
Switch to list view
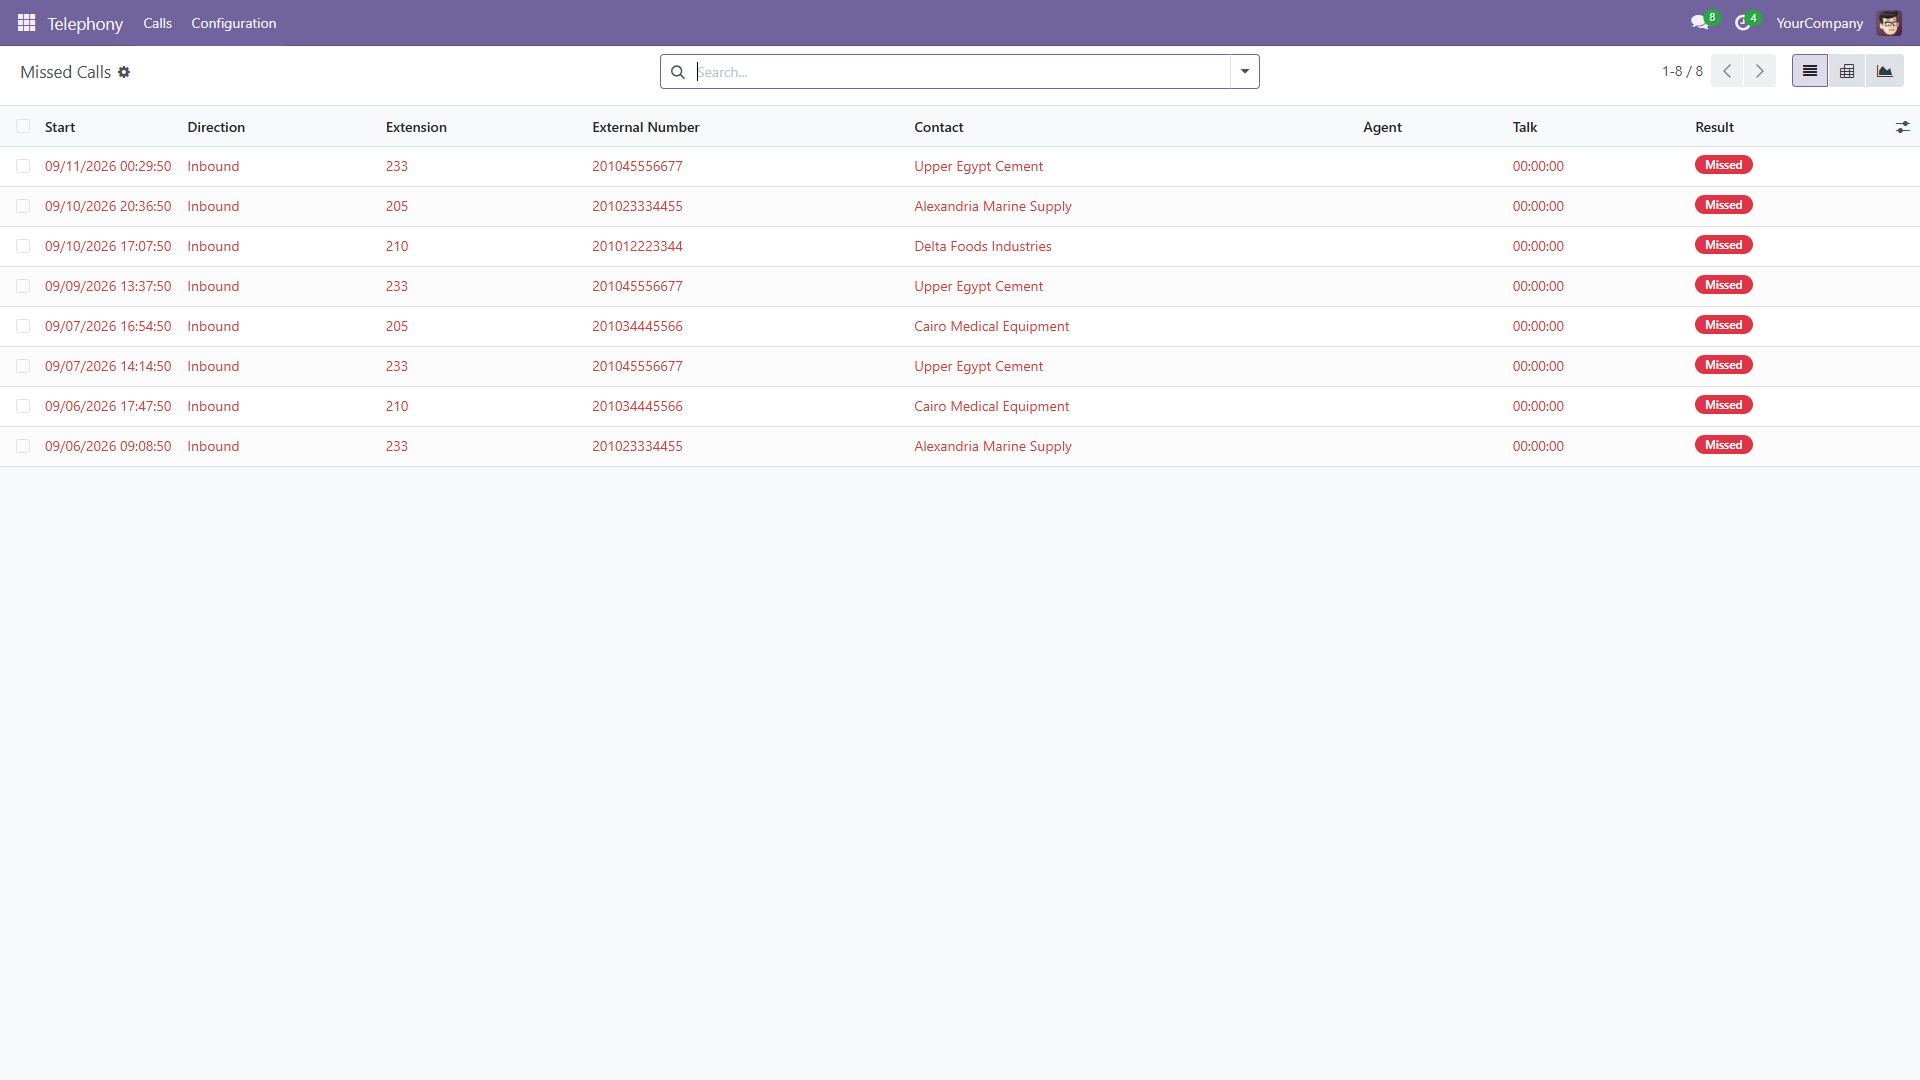1810,71
